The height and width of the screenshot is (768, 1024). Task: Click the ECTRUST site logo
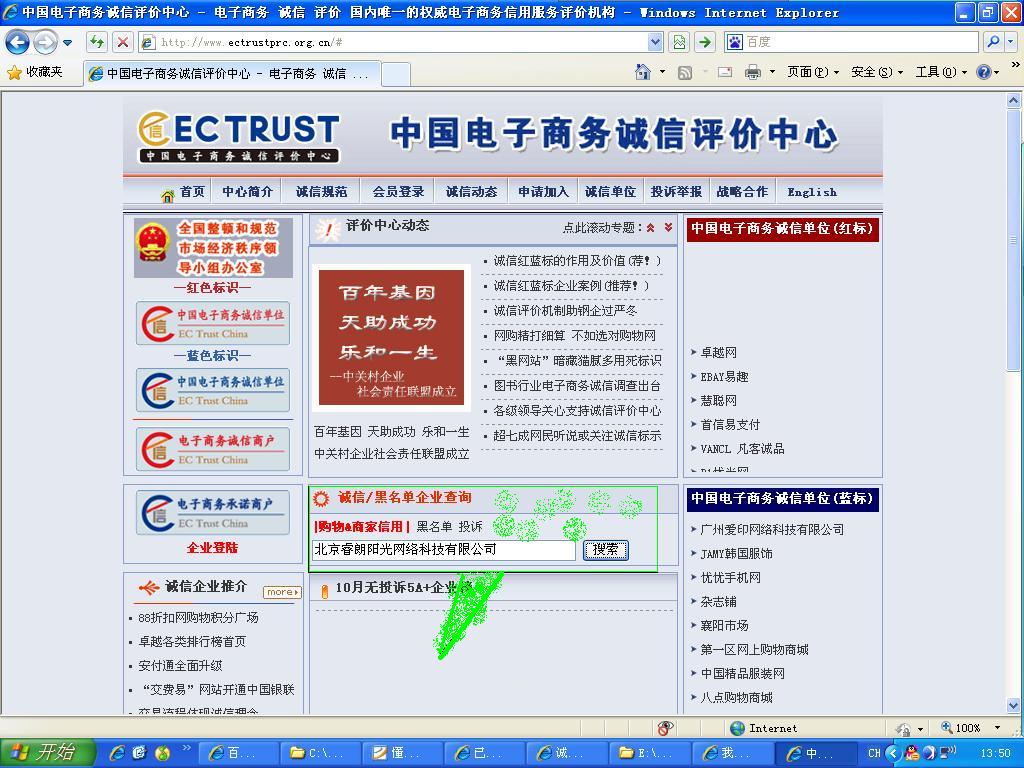(238, 136)
